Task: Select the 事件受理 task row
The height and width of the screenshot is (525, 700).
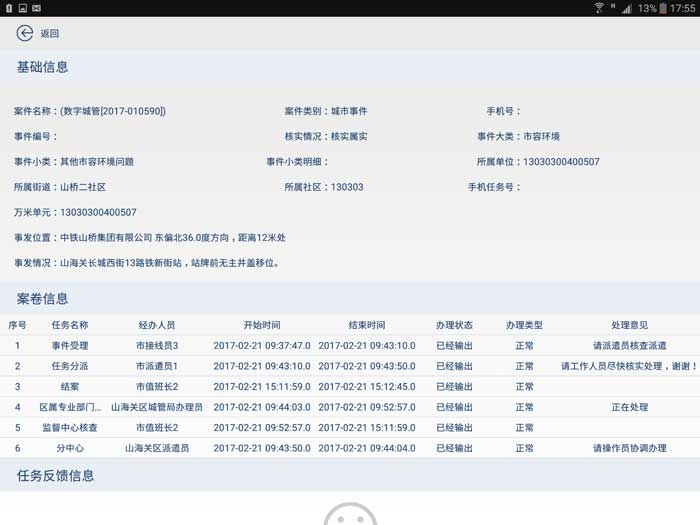Action: 350,346
